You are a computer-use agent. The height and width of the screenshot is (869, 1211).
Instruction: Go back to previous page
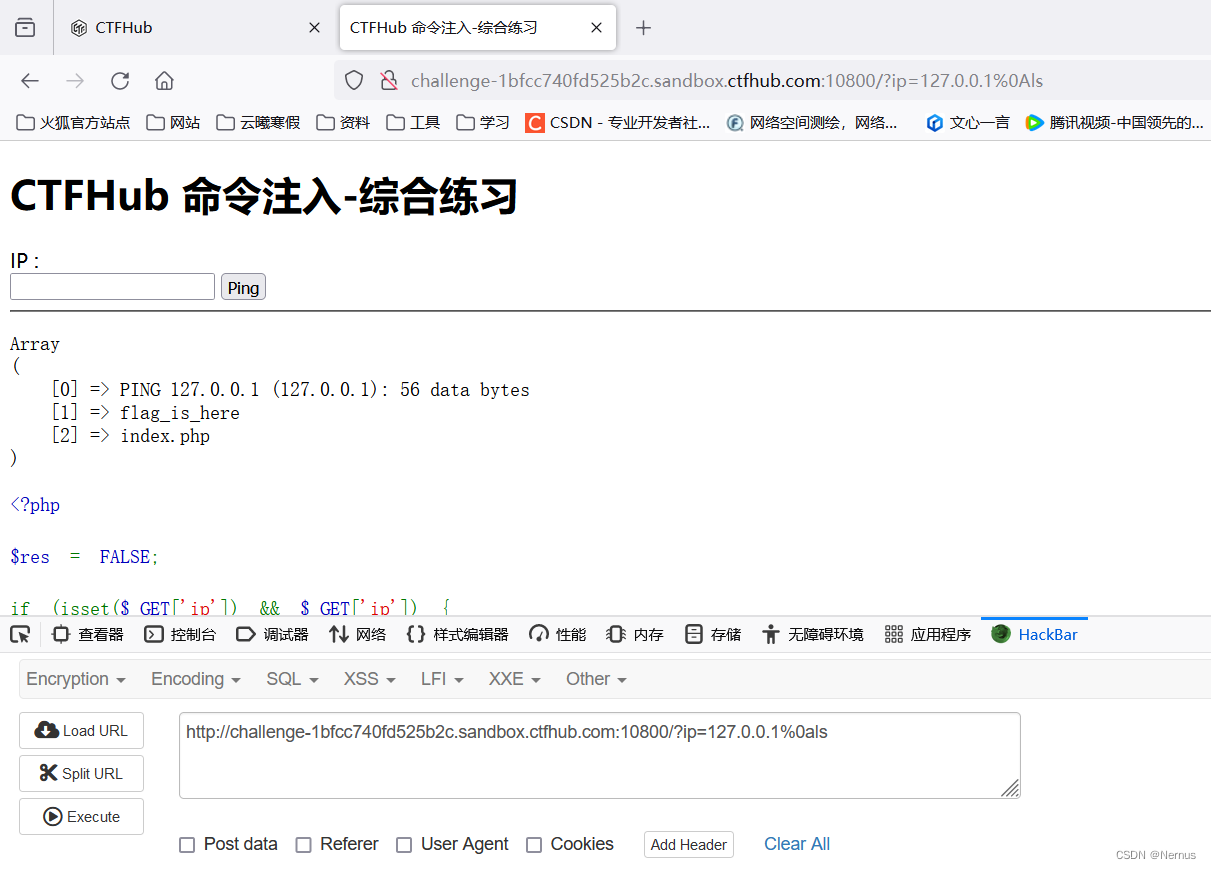point(30,81)
